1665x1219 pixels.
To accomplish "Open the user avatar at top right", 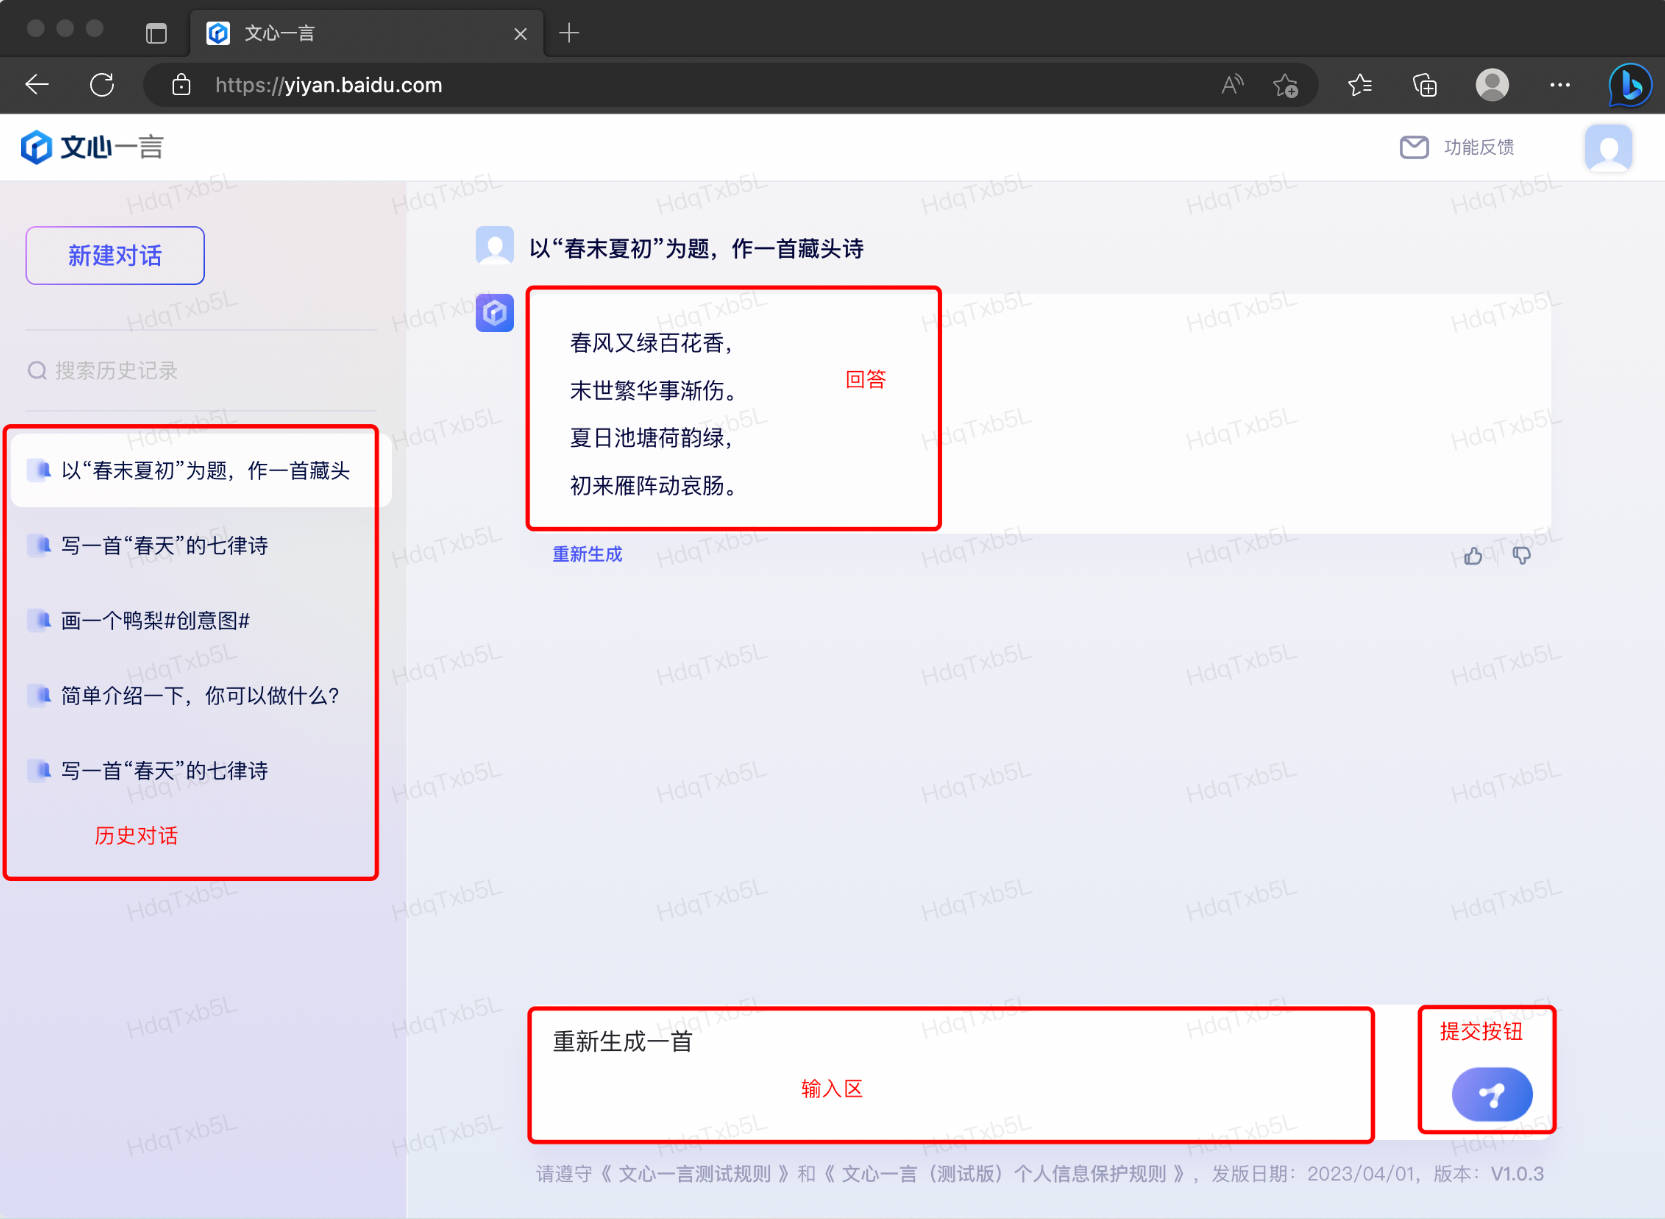I will pyautogui.click(x=1608, y=148).
